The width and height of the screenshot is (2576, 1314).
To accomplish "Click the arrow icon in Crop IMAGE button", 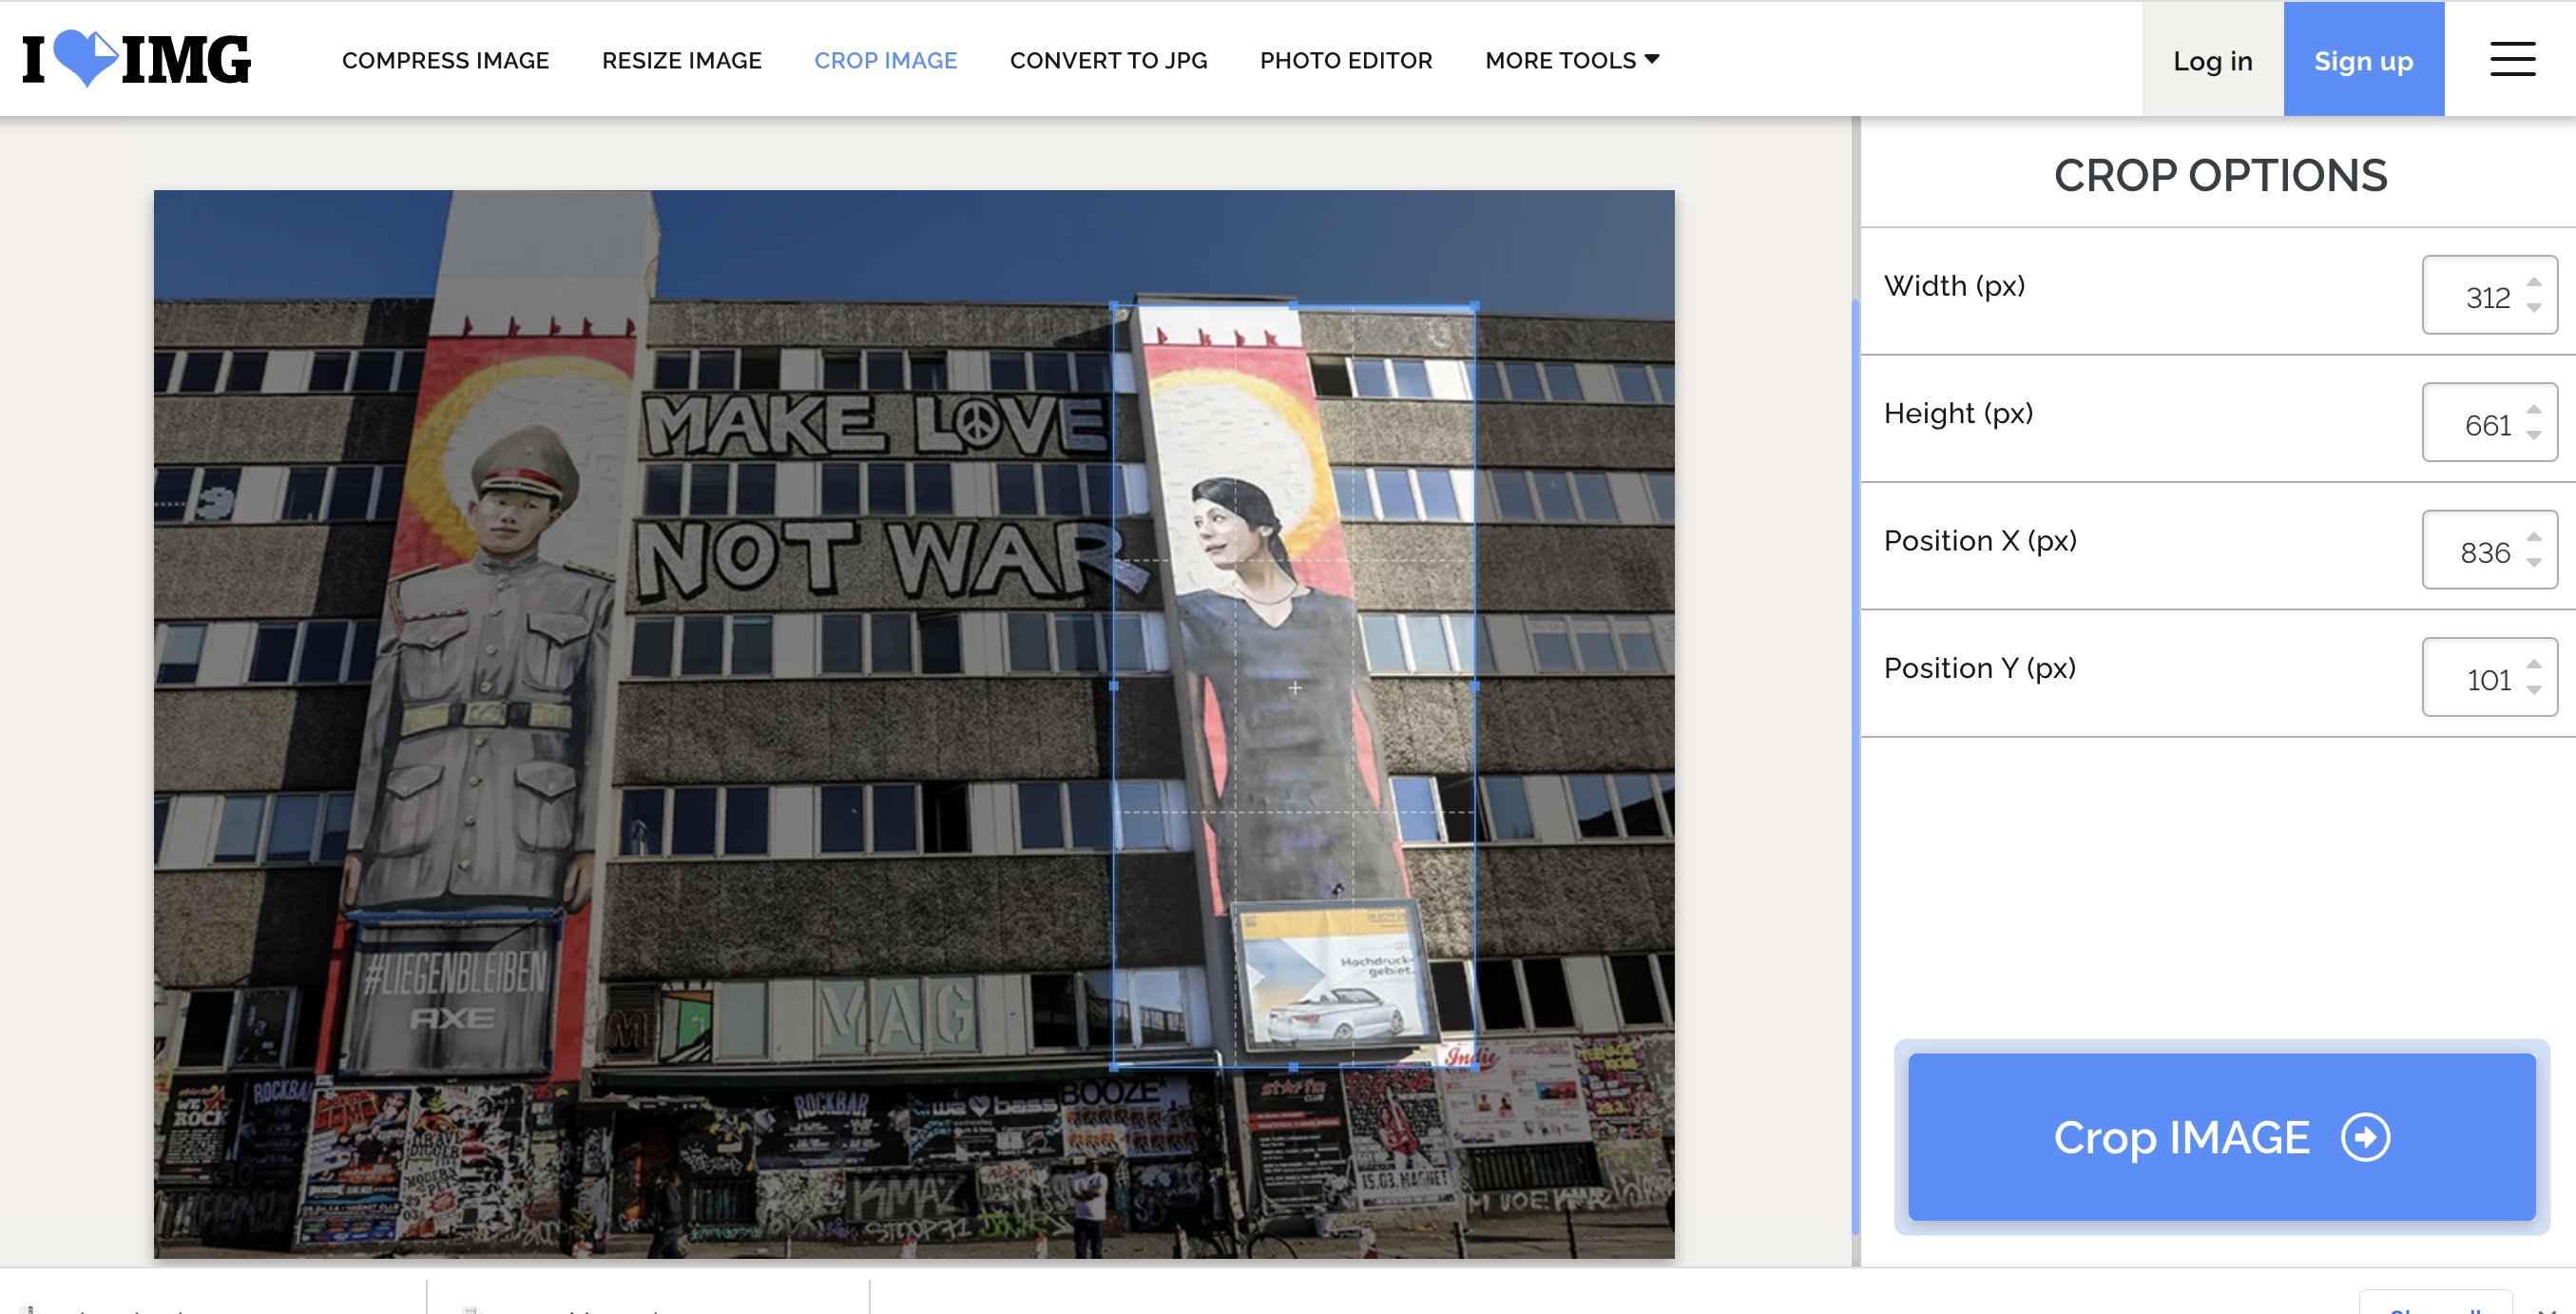I will coord(2366,1137).
